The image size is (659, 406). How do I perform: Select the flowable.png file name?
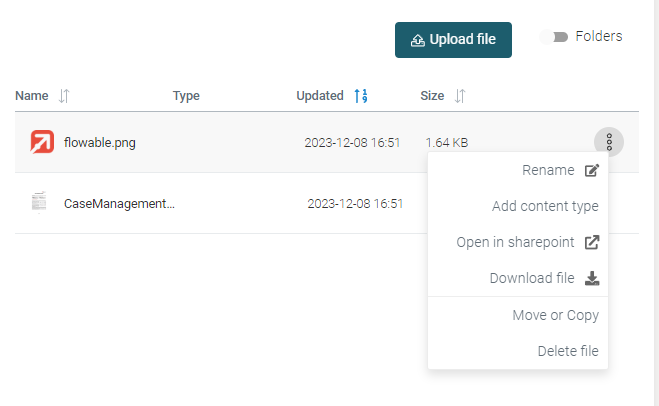pos(100,143)
